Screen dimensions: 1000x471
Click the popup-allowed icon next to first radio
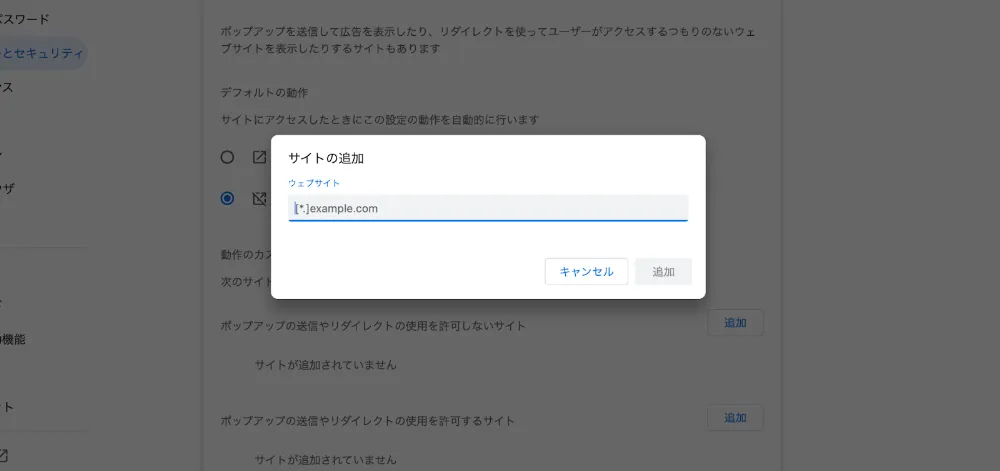[x=259, y=157]
